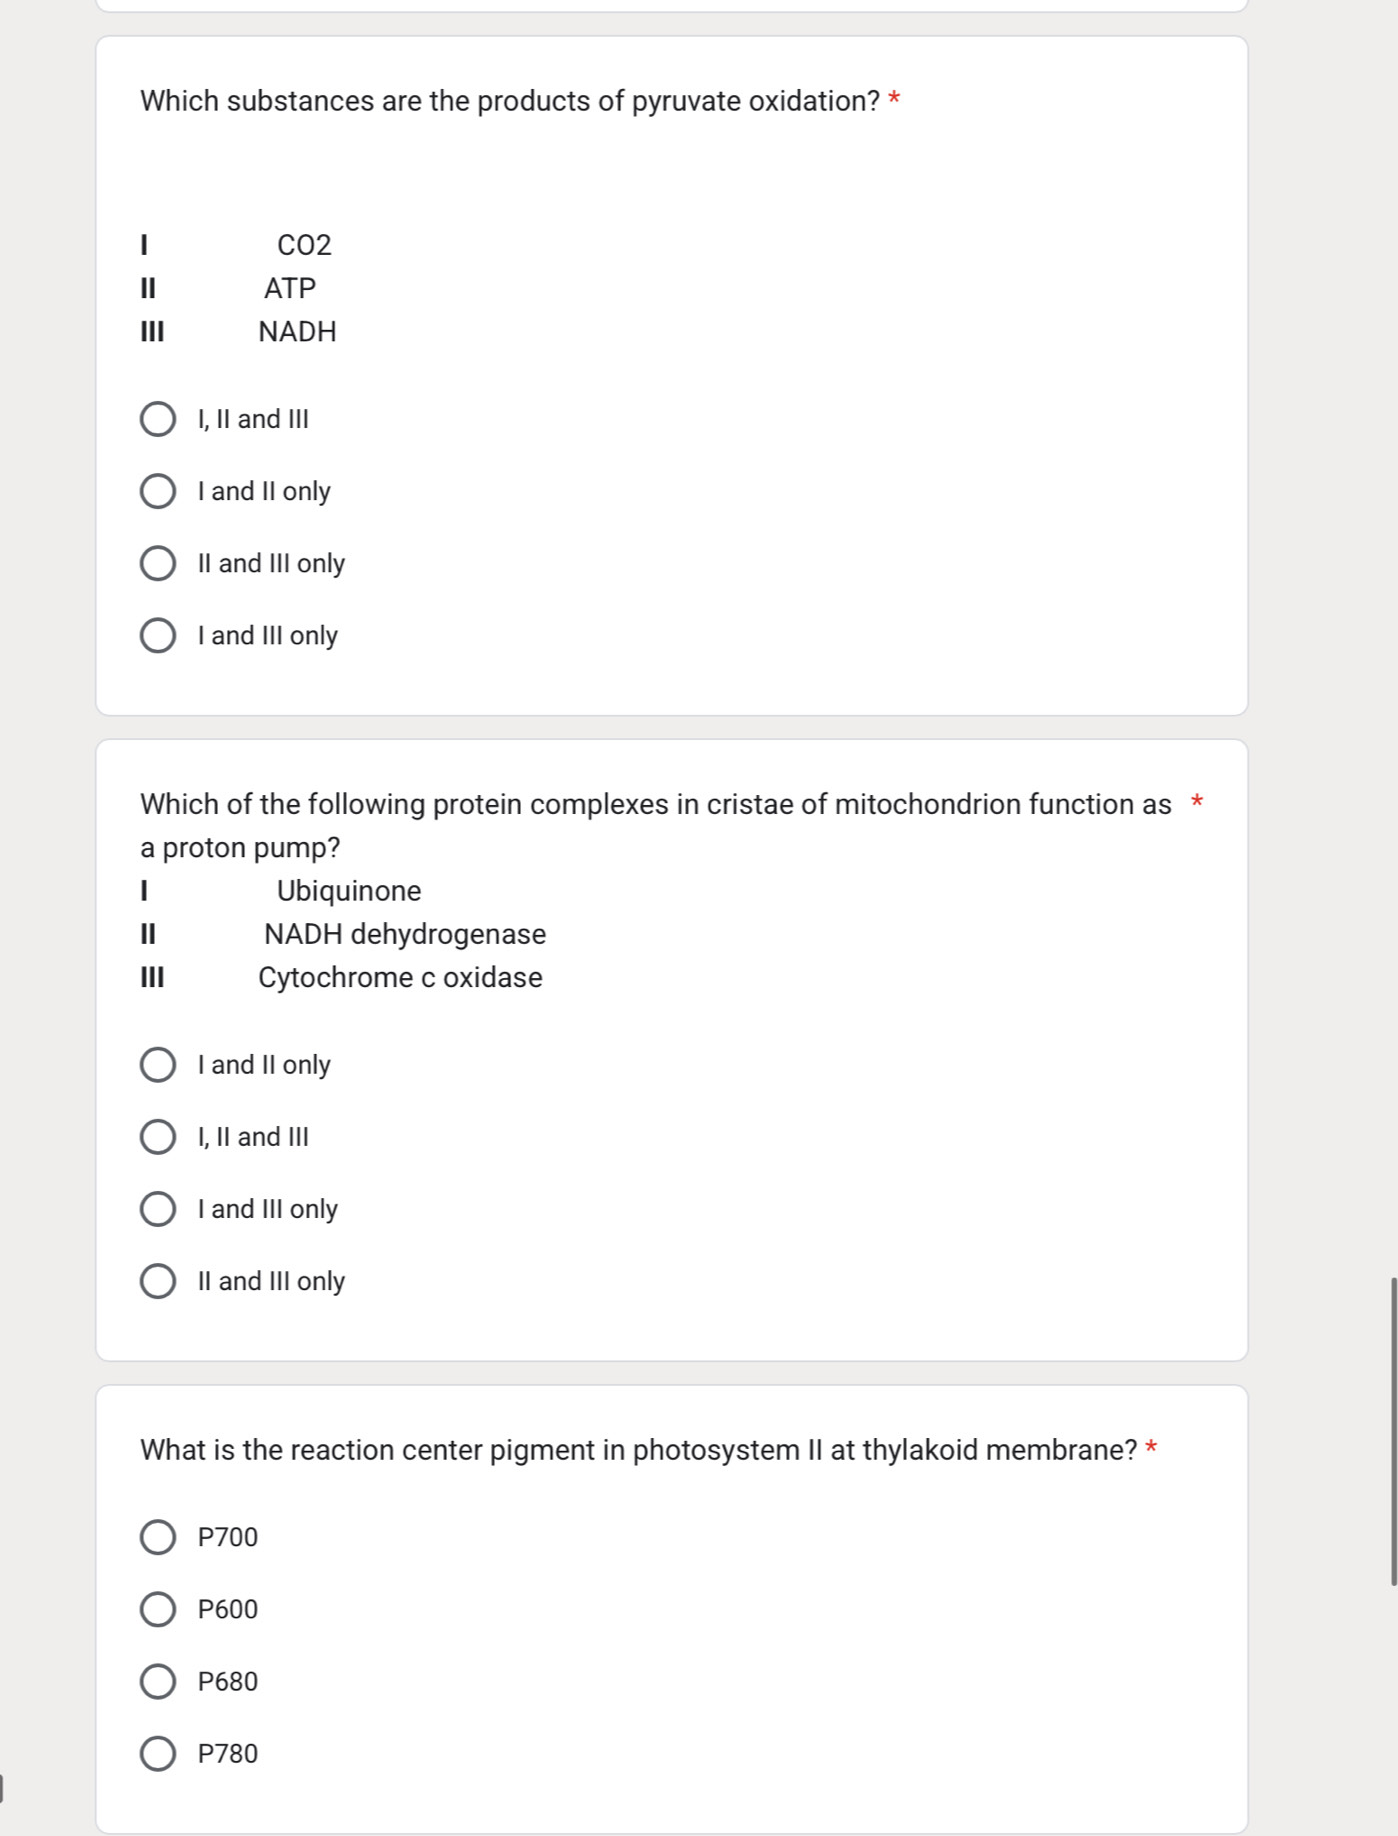The image size is (1398, 1836).
Task: Select the P680 answer option
Action: coord(160,1681)
